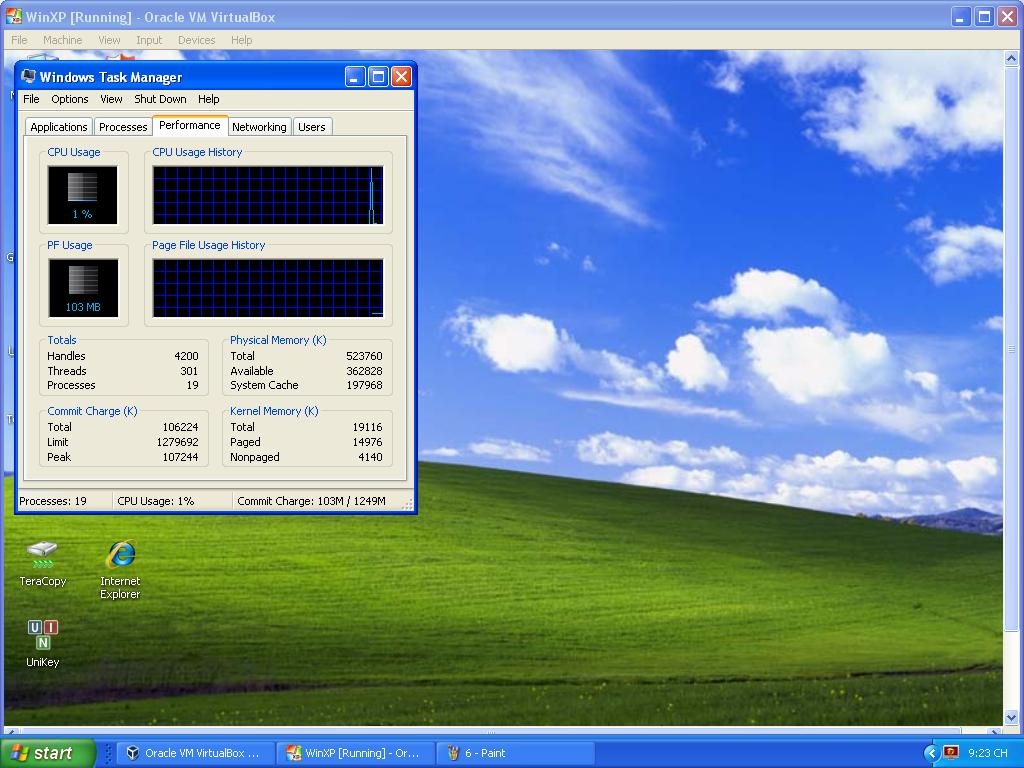Screen dimensions: 1024x768
Task: Click the red system tray icon
Action: point(951,753)
